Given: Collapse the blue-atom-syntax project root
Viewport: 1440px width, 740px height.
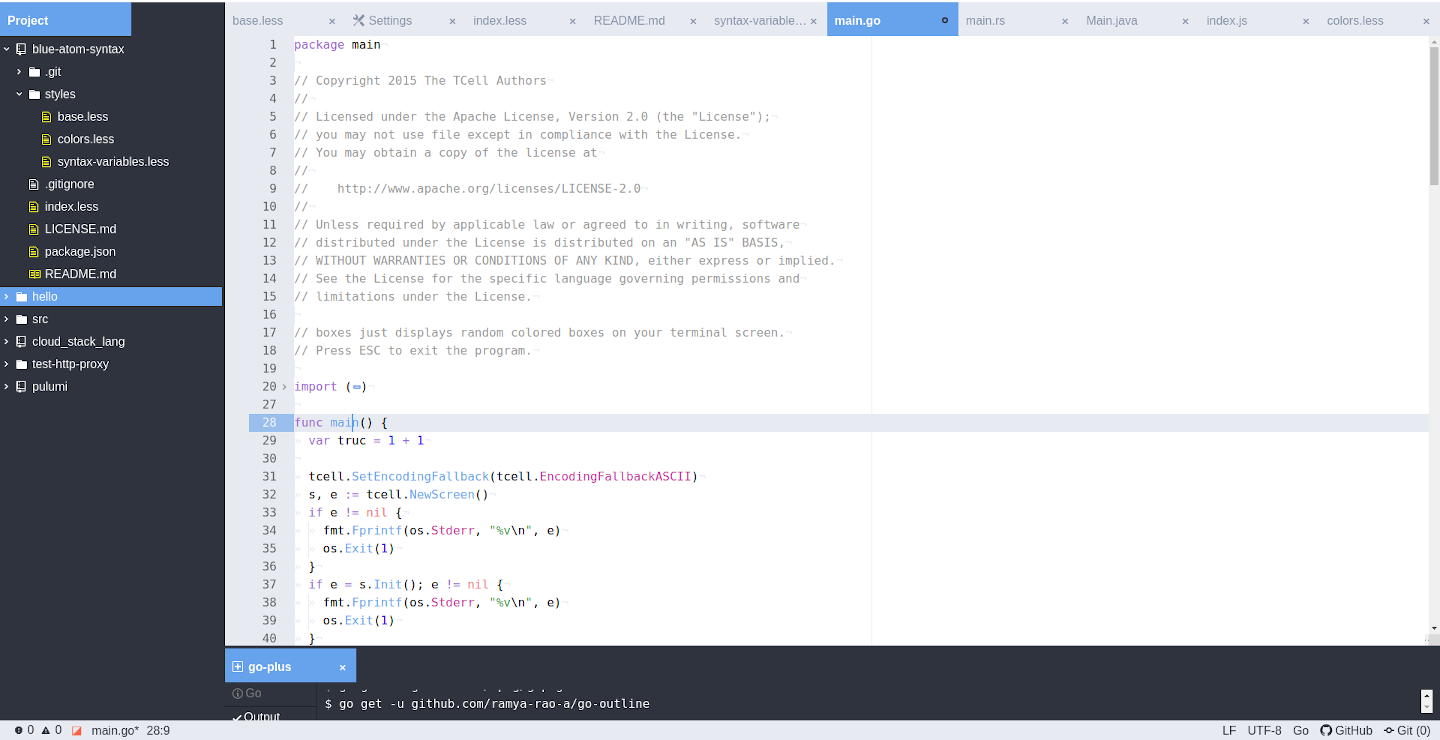Looking at the screenshot, I should [x=6, y=49].
